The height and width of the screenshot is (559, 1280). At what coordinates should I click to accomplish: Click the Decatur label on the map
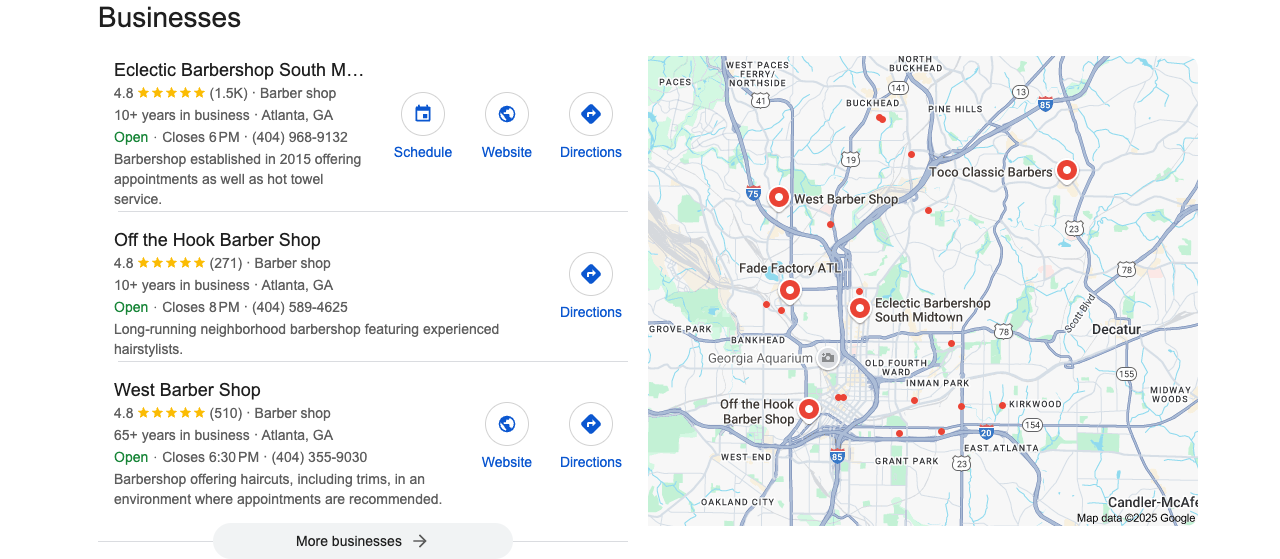1116,329
